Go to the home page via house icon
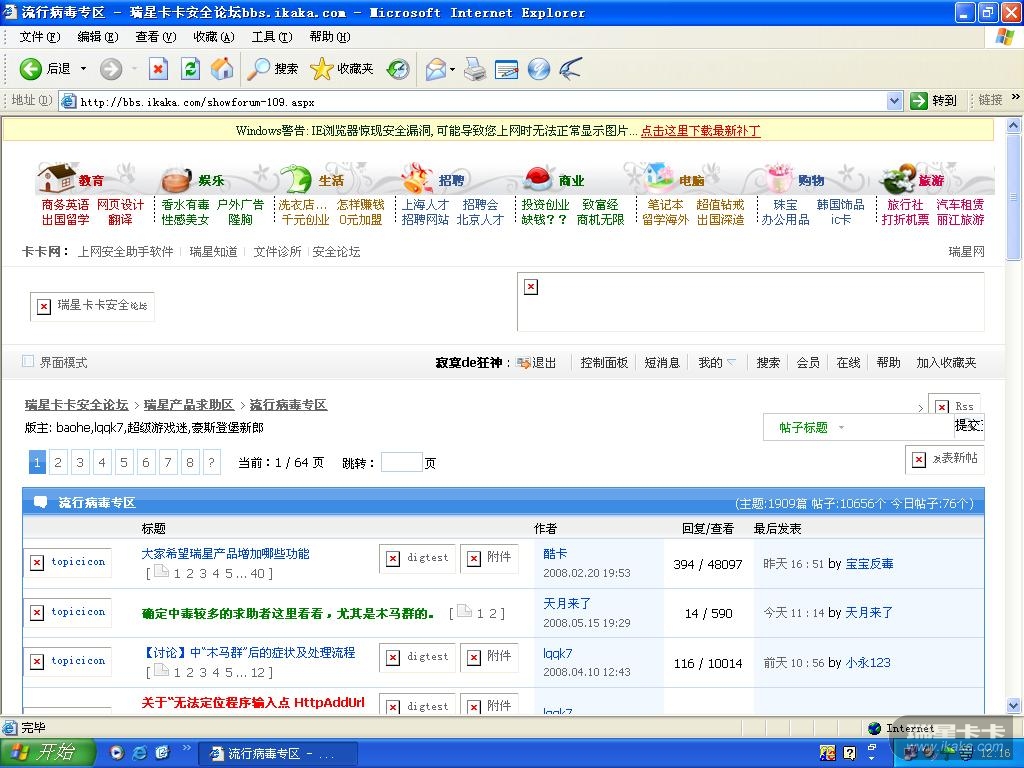 click(x=222, y=69)
